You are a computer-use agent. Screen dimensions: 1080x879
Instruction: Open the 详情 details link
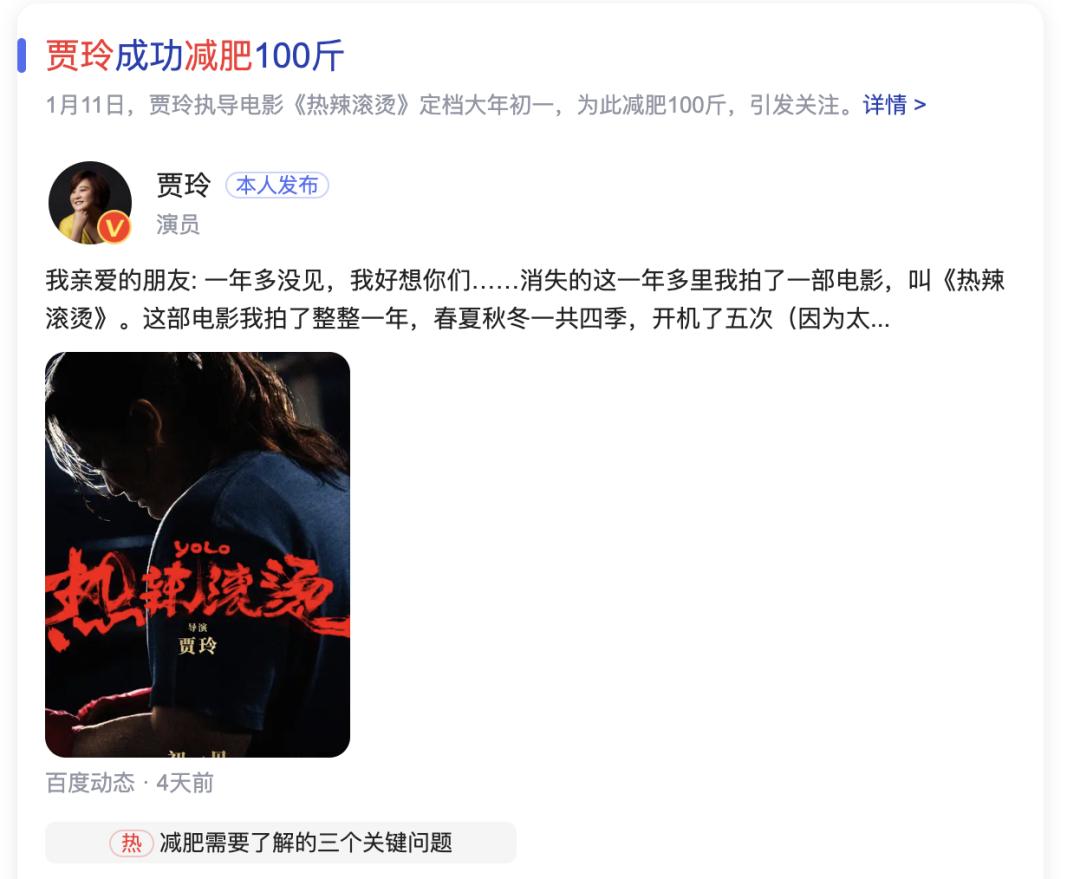894,105
